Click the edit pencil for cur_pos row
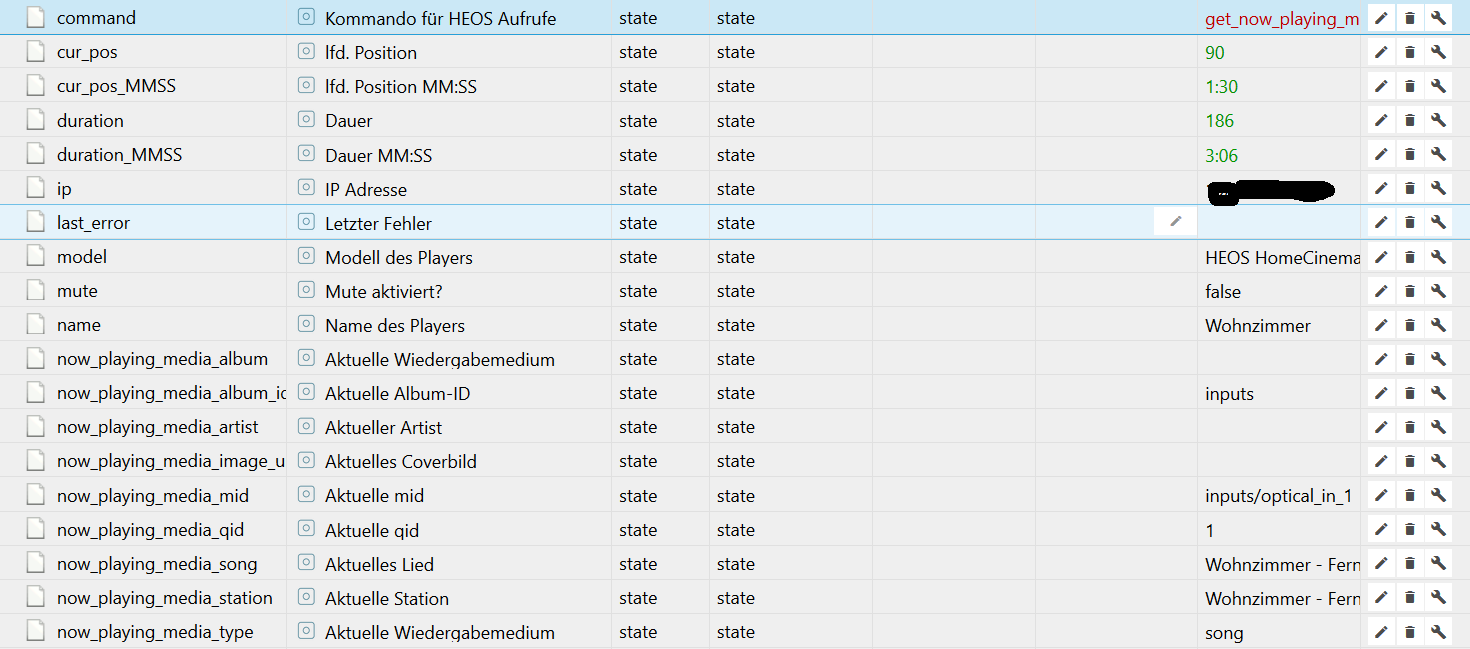The width and height of the screenshot is (1470, 649). (1381, 53)
